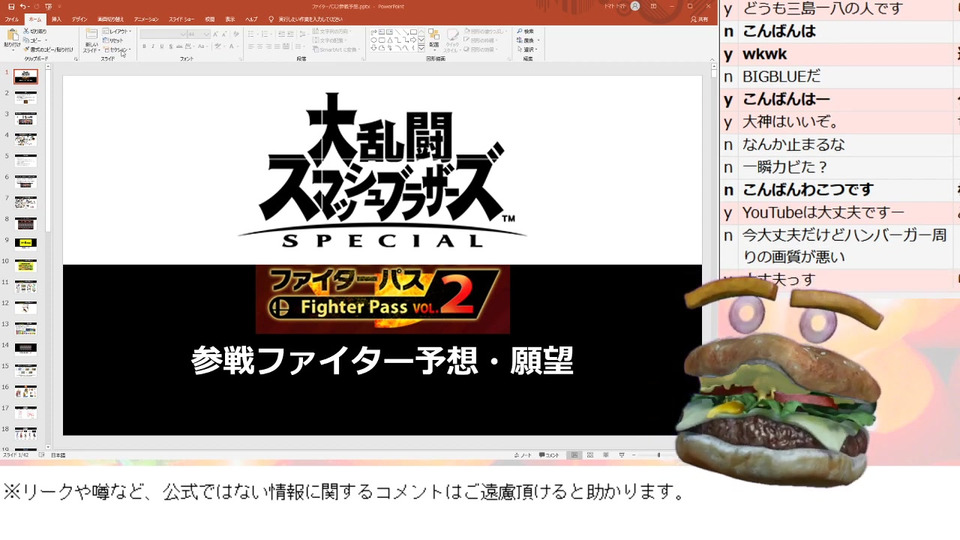Switch to Slide Sorter view
This screenshot has width=960, height=540.
[590, 456]
